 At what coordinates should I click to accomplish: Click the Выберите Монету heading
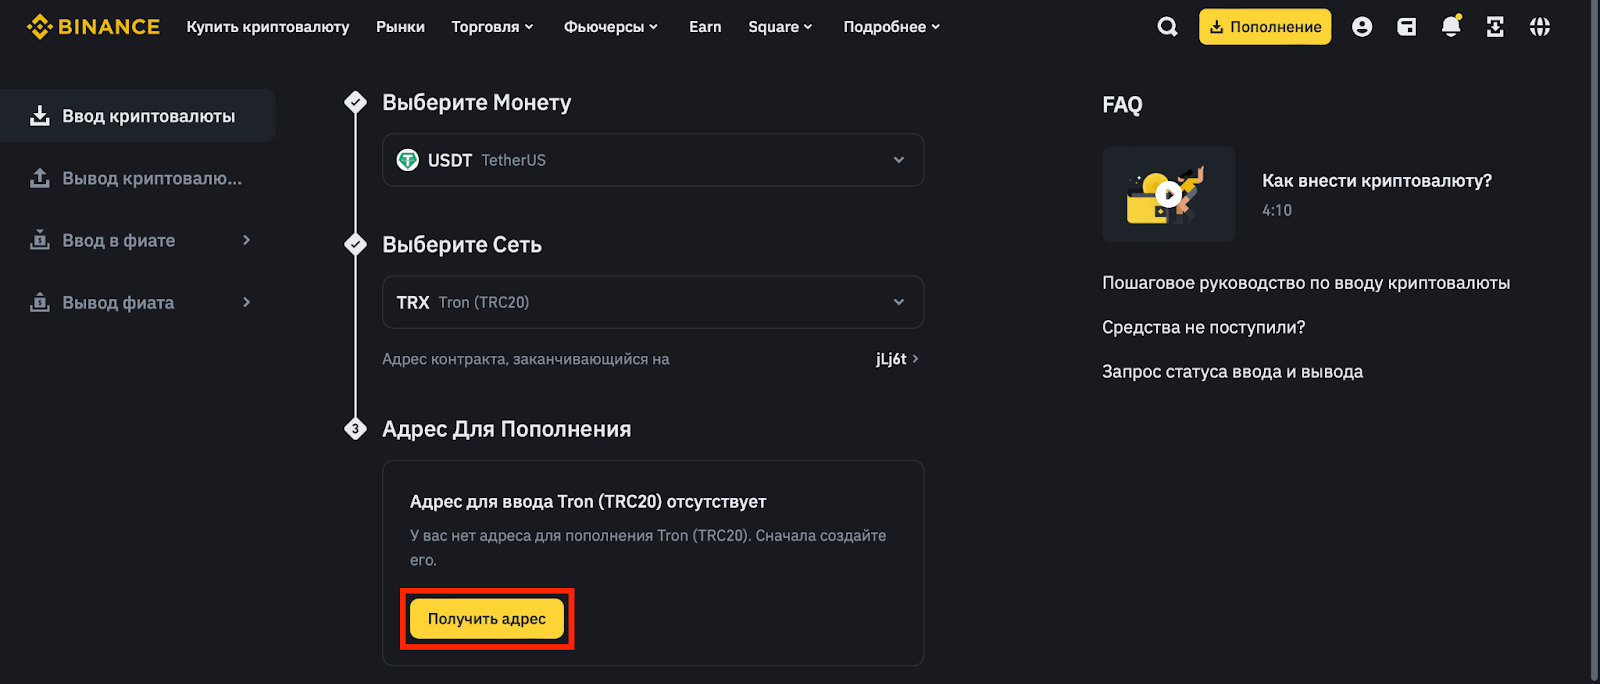(x=477, y=103)
